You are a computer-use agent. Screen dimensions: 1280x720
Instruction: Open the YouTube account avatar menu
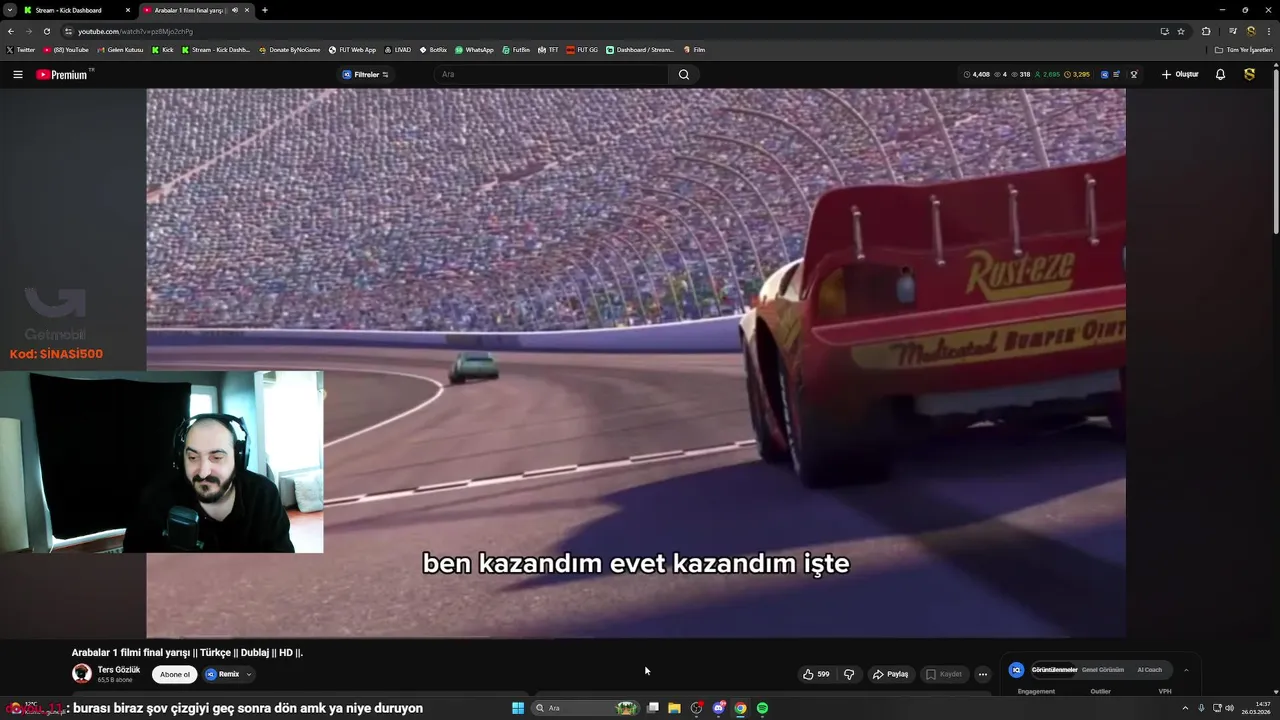tap(1249, 74)
